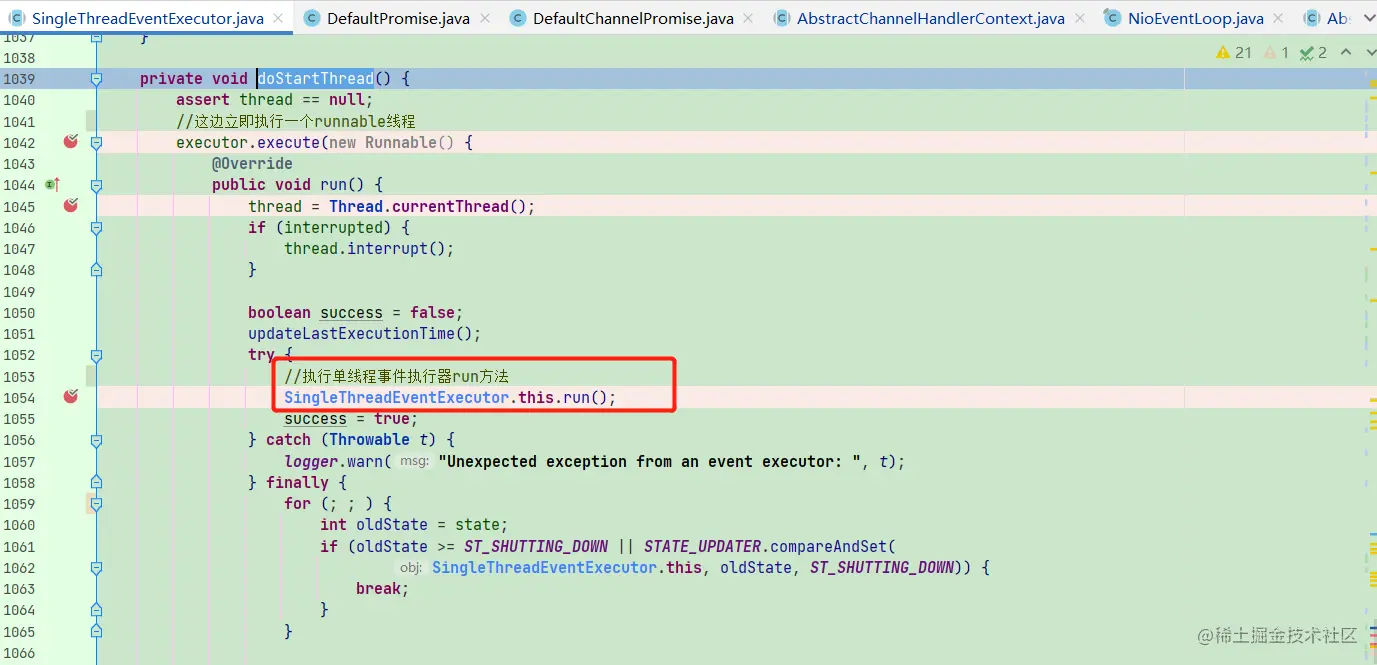
Task: Click 'int oldState = state' line
Action: pyautogui.click(x=414, y=525)
